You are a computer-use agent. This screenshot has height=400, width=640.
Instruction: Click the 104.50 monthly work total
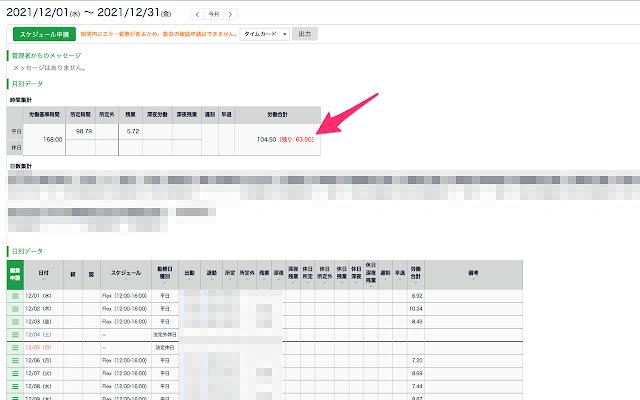click(x=267, y=140)
